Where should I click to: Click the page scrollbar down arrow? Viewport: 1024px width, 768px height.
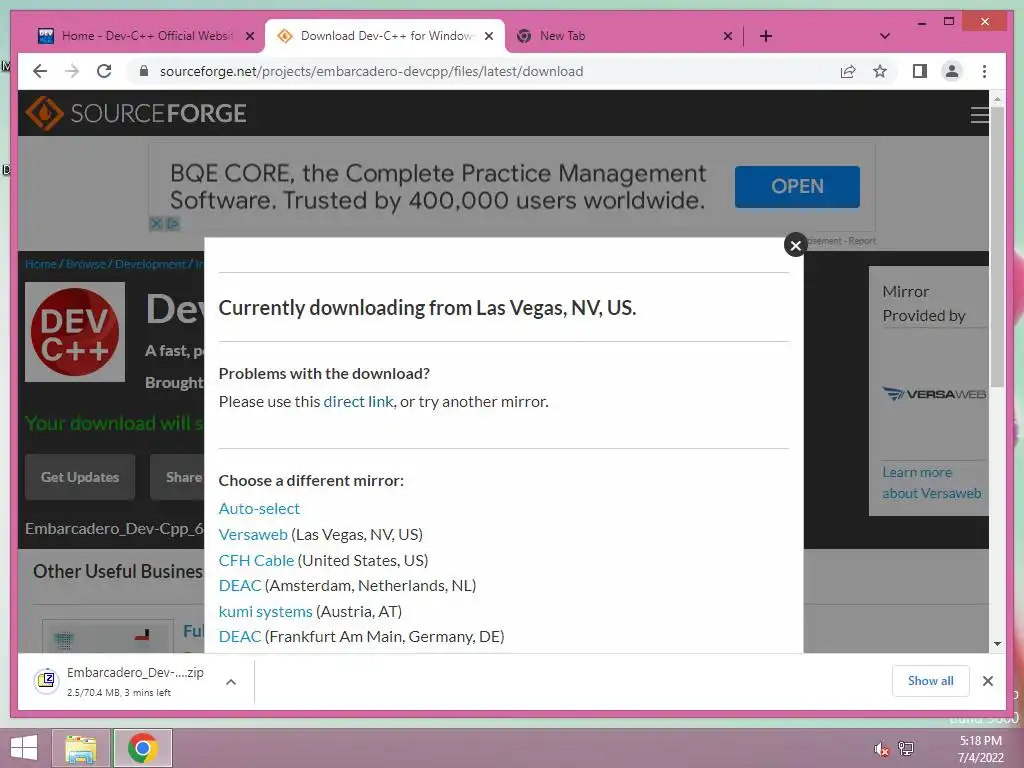click(x=997, y=644)
